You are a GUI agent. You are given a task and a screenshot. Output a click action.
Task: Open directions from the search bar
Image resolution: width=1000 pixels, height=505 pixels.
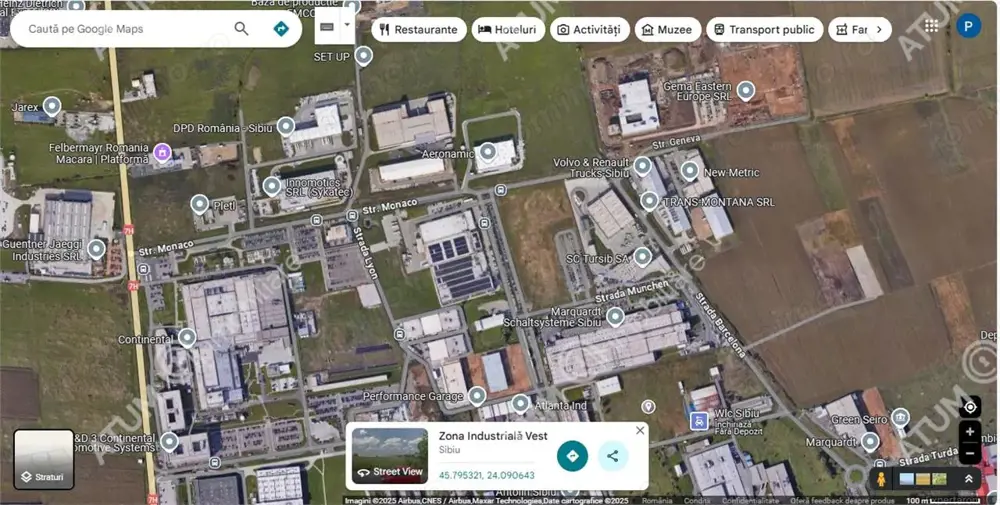pyautogui.click(x=281, y=29)
